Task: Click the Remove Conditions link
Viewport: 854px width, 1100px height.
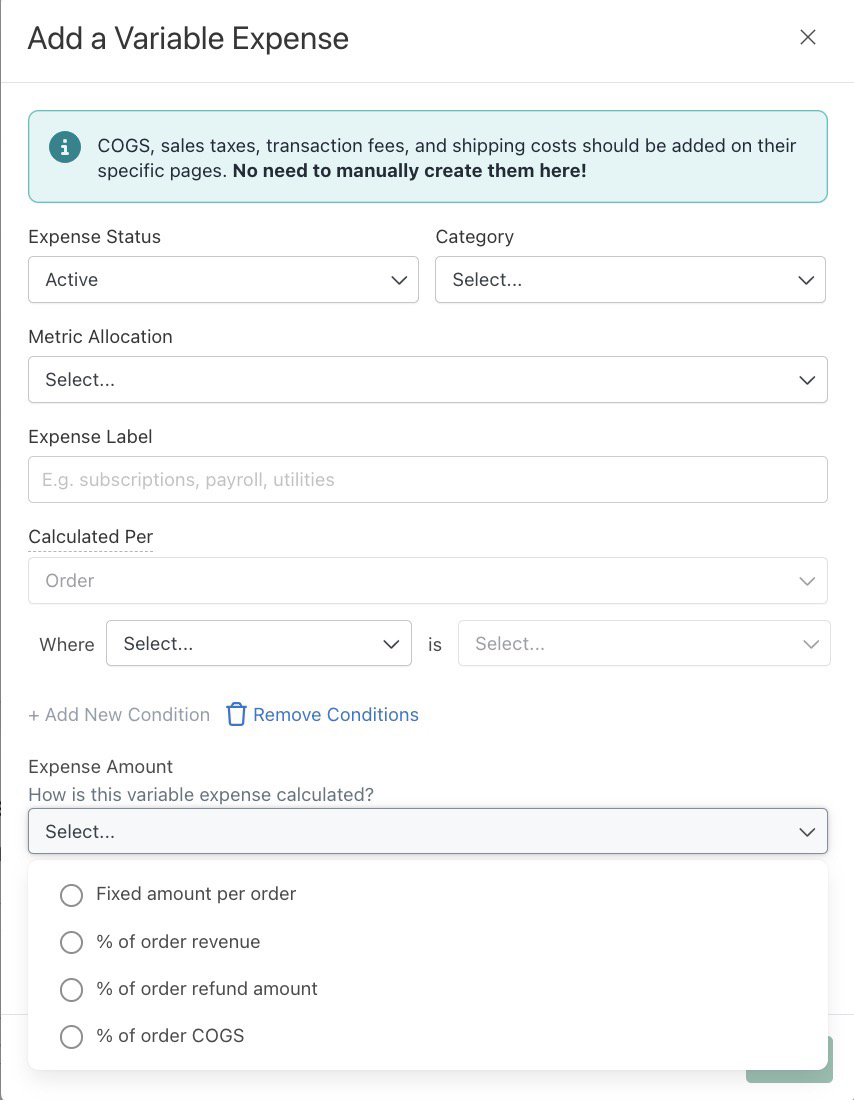Action: click(x=335, y=714)
